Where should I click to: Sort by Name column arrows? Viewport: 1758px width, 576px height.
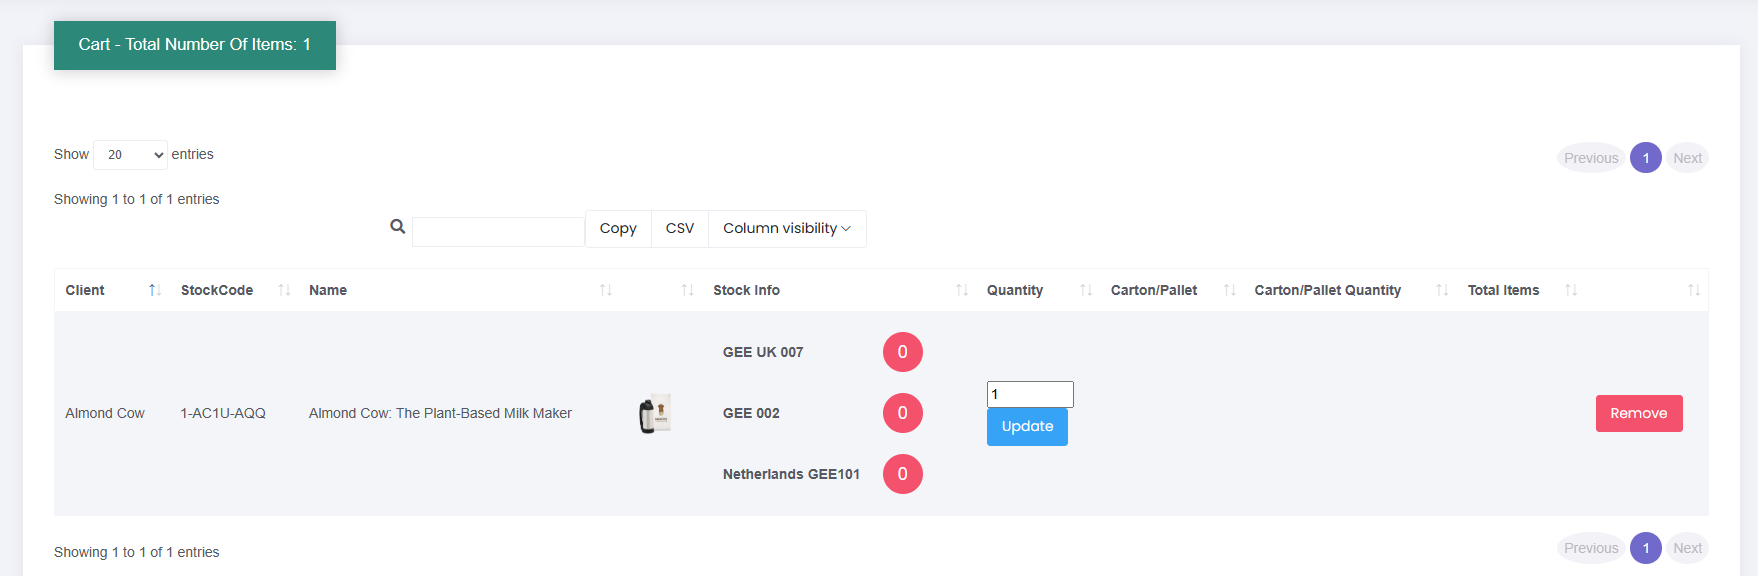click(606, 290)
